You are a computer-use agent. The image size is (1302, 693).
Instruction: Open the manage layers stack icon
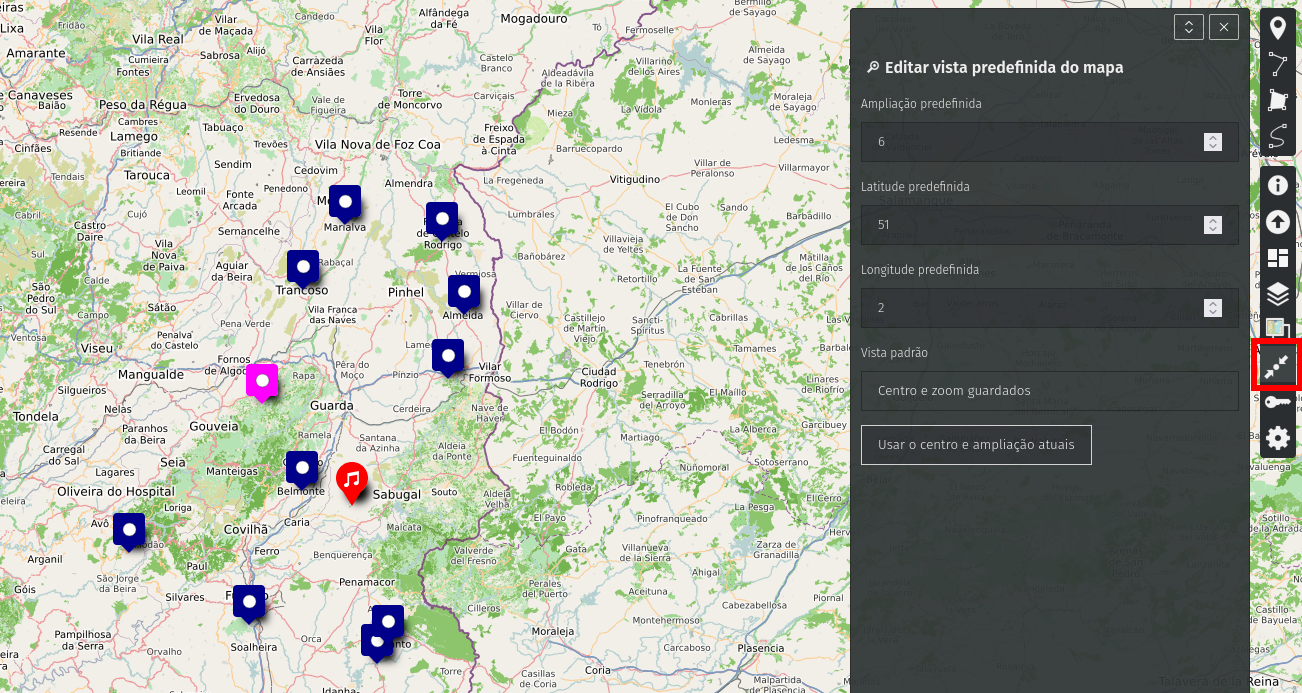pyautogui.click(x=1278, y=294)
